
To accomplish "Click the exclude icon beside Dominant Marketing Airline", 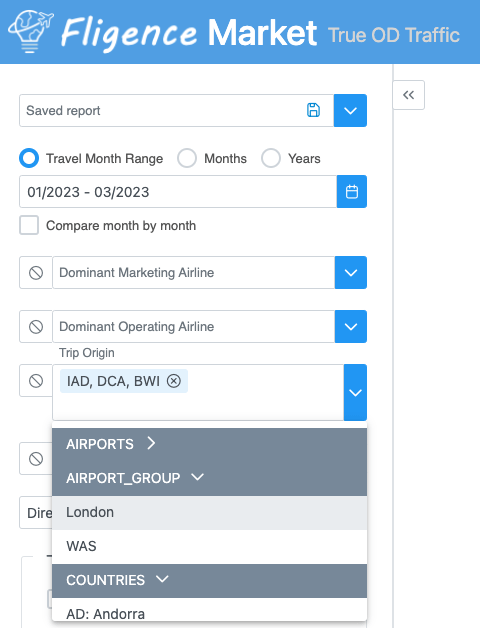I will [36, 273].
